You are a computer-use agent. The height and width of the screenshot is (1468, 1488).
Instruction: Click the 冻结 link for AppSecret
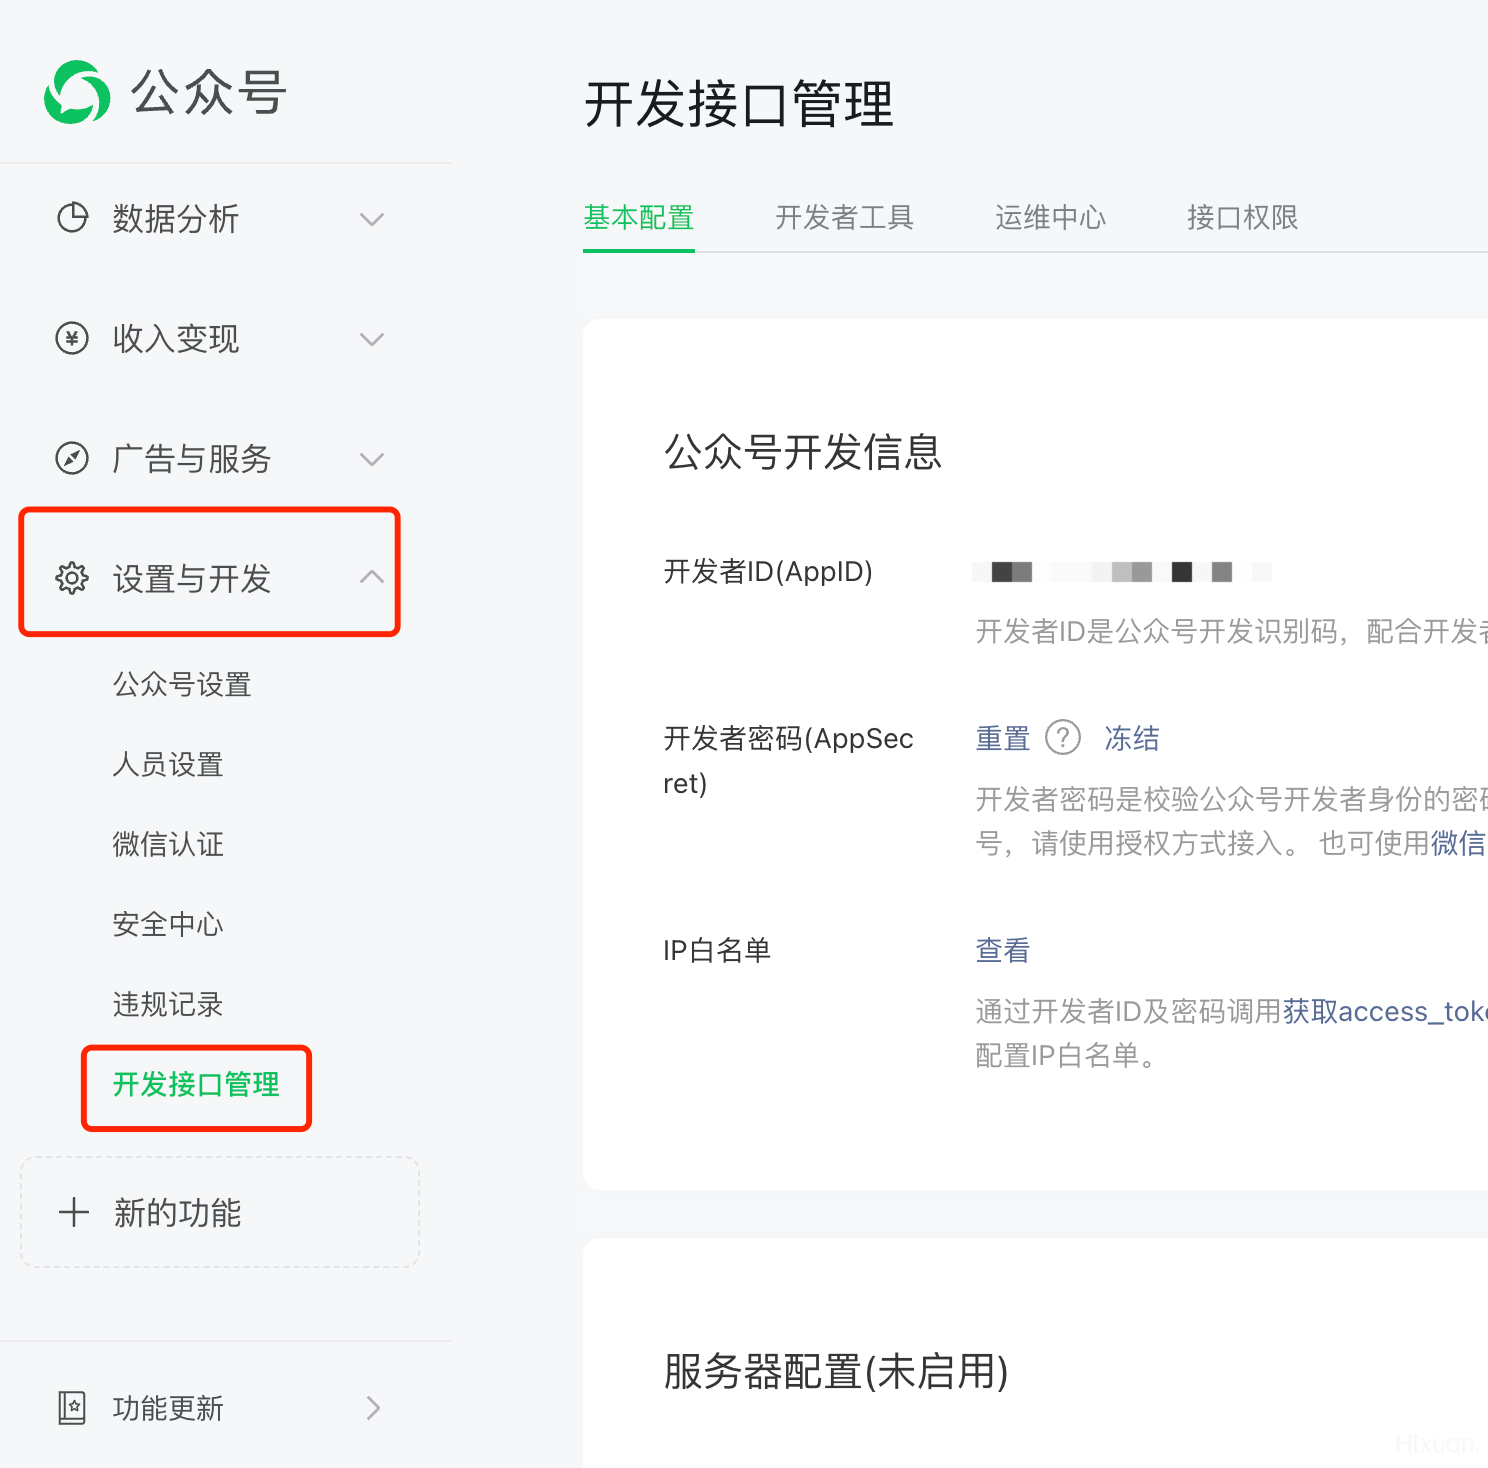1132,738
